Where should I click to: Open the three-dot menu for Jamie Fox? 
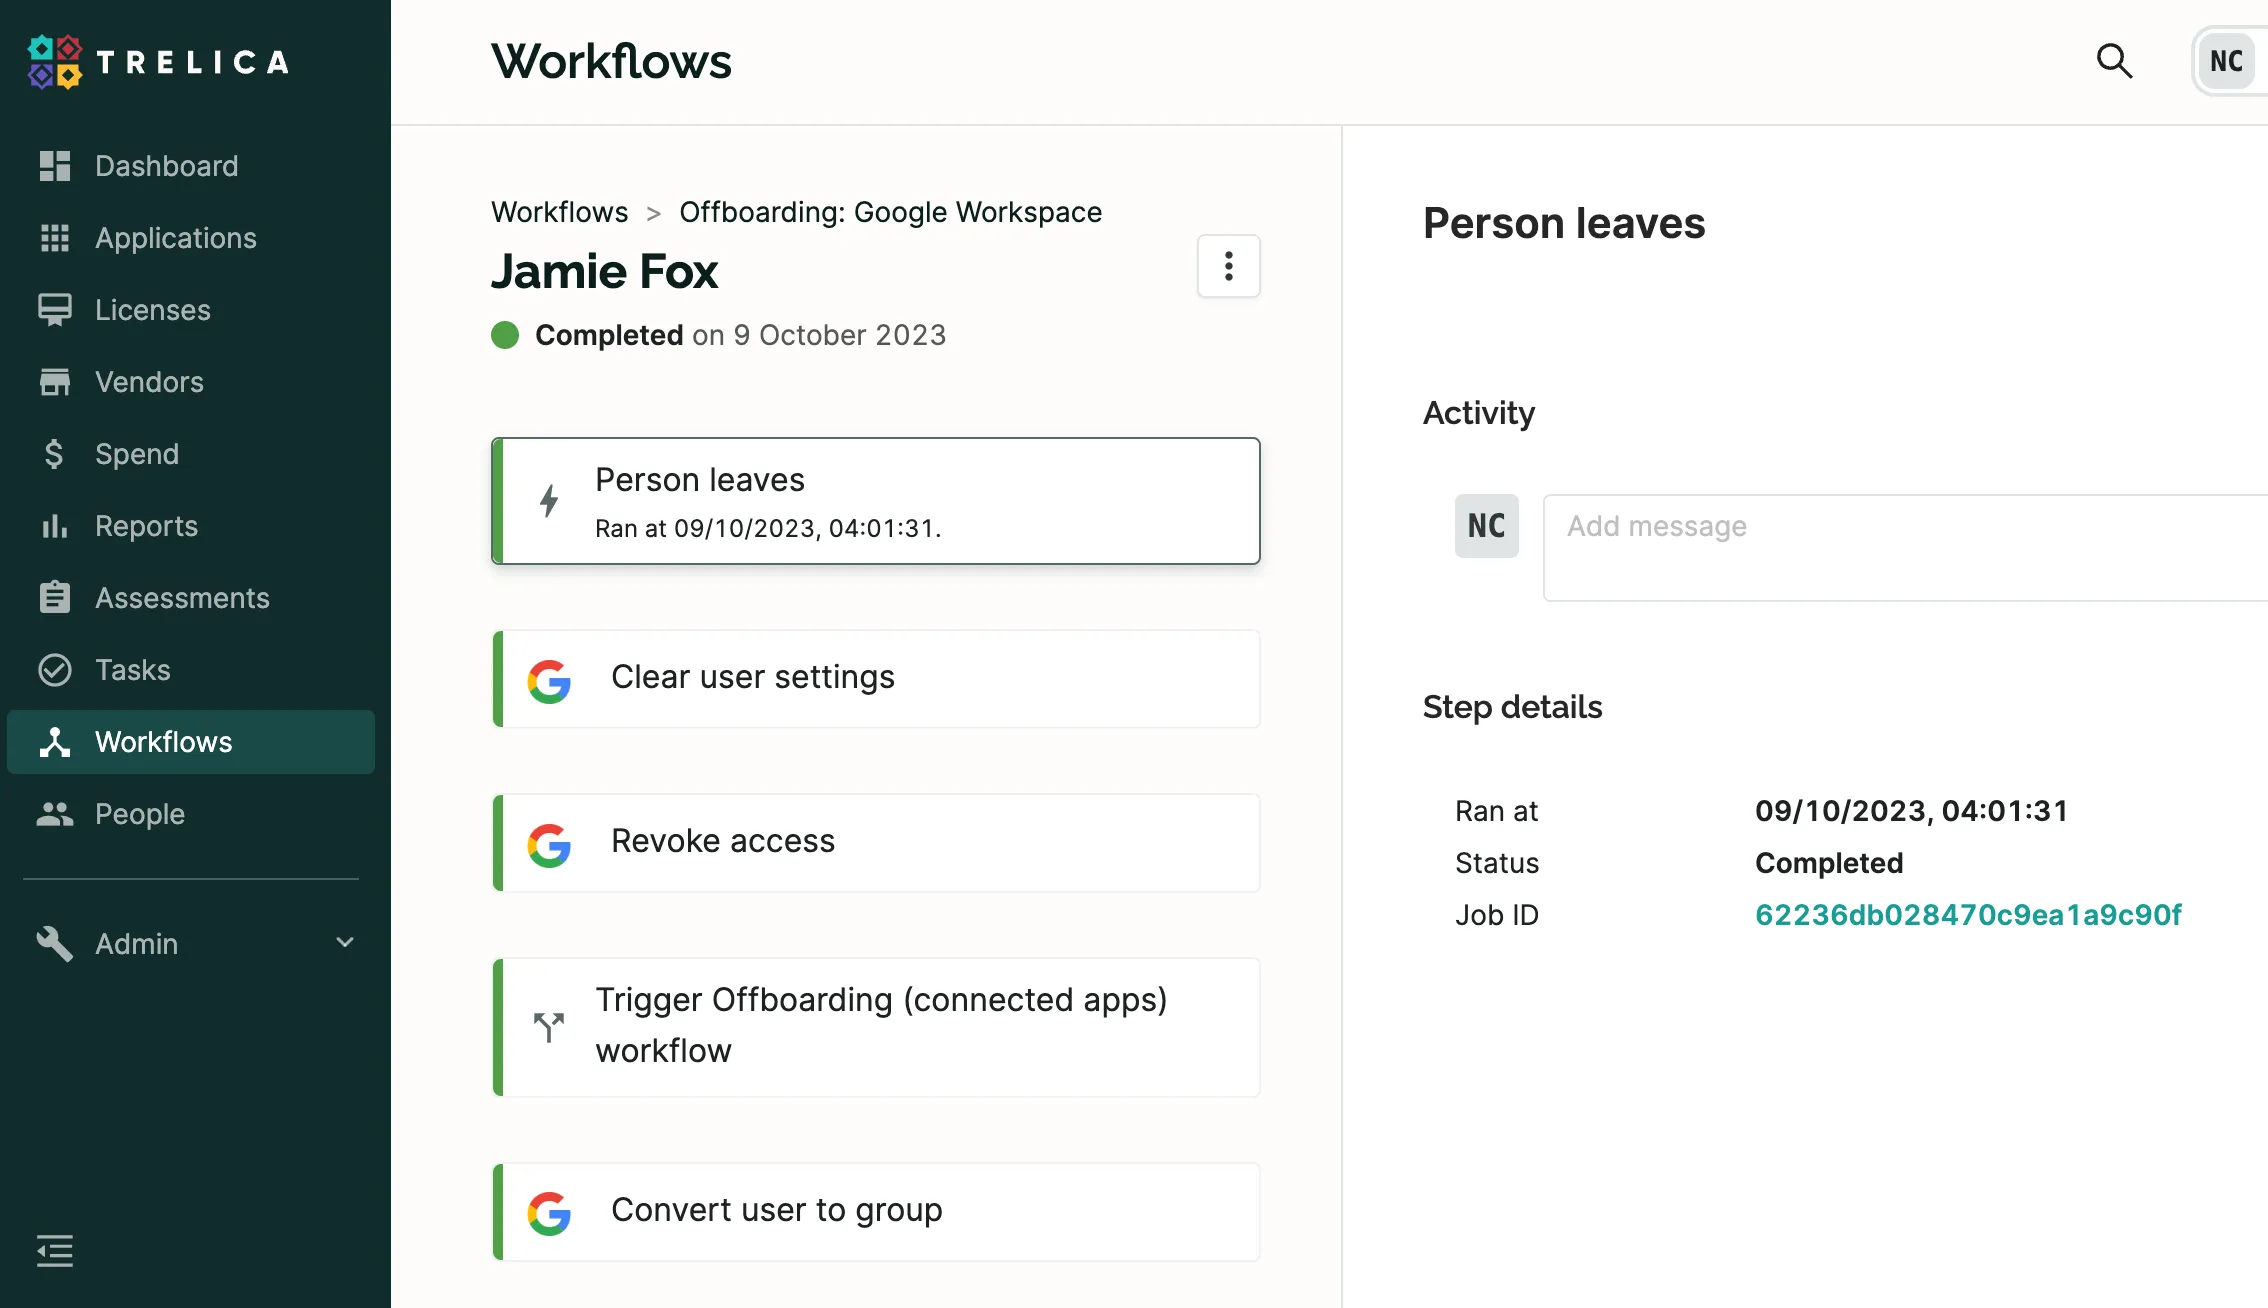(x=1229, y=266)
